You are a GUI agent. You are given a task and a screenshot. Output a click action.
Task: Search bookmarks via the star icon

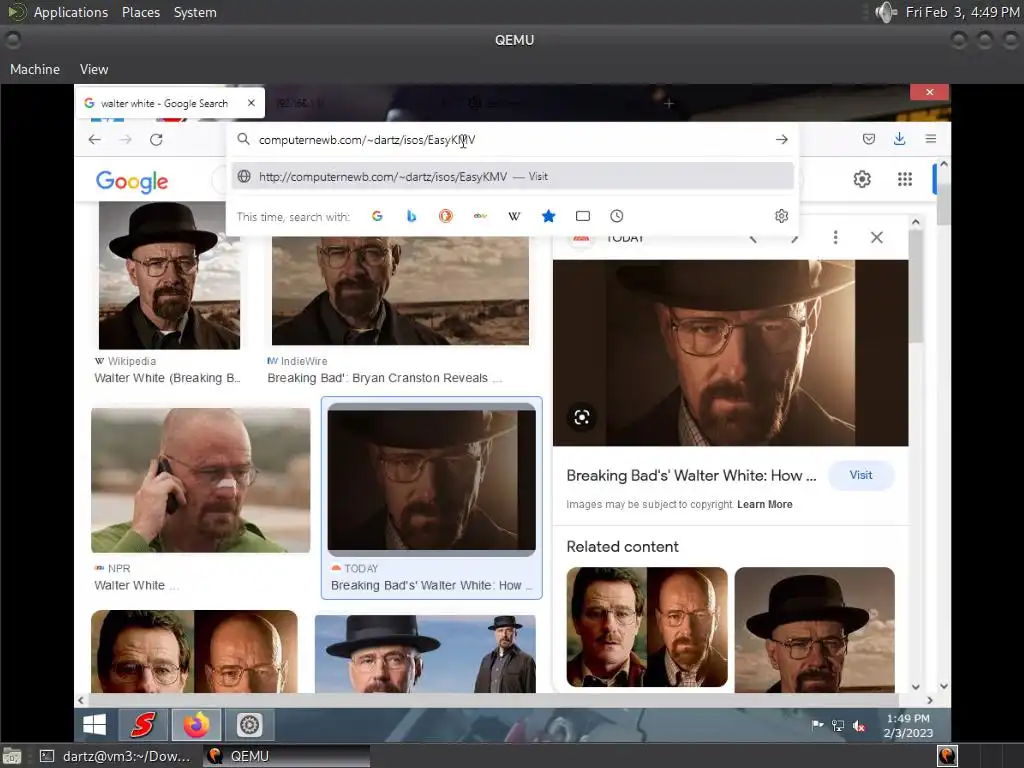coord(549,216)
